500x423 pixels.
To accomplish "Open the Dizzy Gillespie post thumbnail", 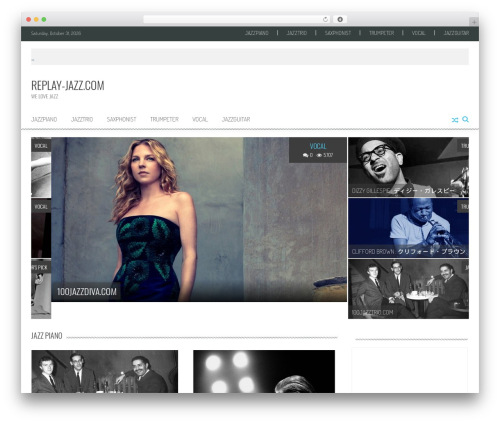I will pos(408,167).
